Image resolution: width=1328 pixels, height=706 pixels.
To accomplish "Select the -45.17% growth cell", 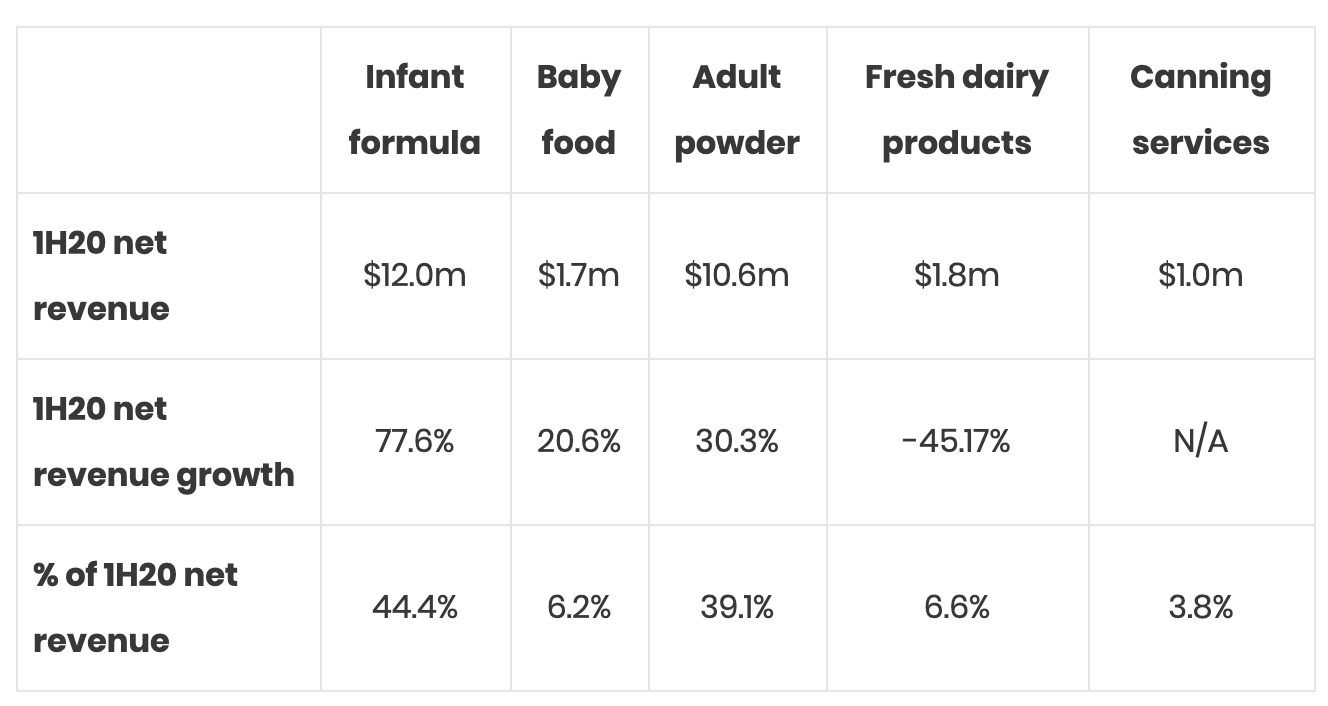I will tap(956, 441).
